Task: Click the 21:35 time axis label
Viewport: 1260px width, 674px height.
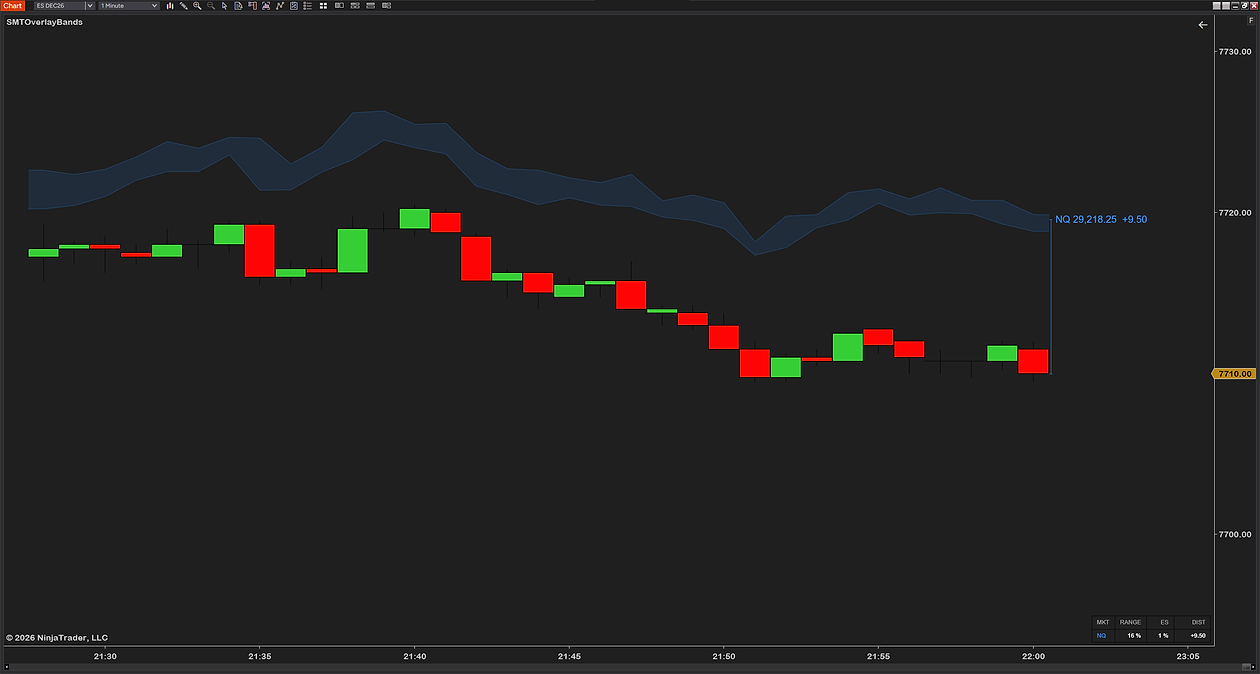Action: [260, 656]
